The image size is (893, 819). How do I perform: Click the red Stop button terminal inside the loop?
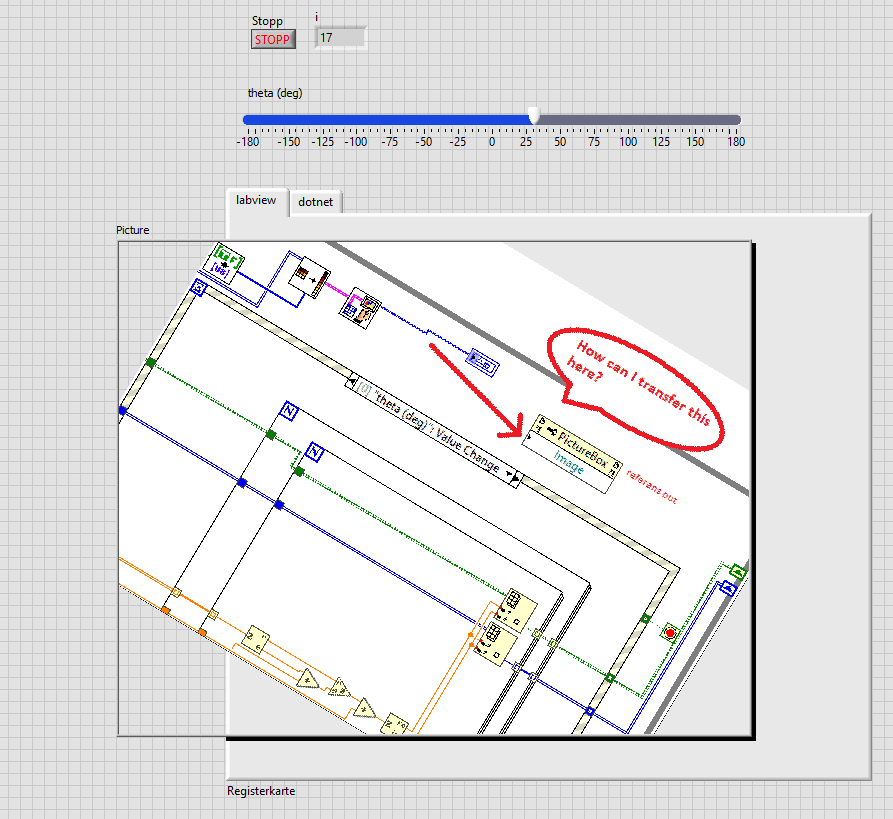(x=671, y=633)
